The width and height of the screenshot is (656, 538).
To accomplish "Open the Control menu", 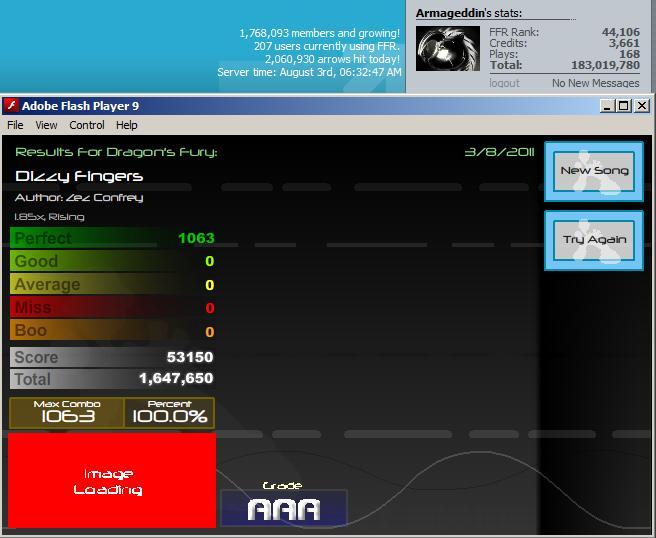I will coord(87,125).
